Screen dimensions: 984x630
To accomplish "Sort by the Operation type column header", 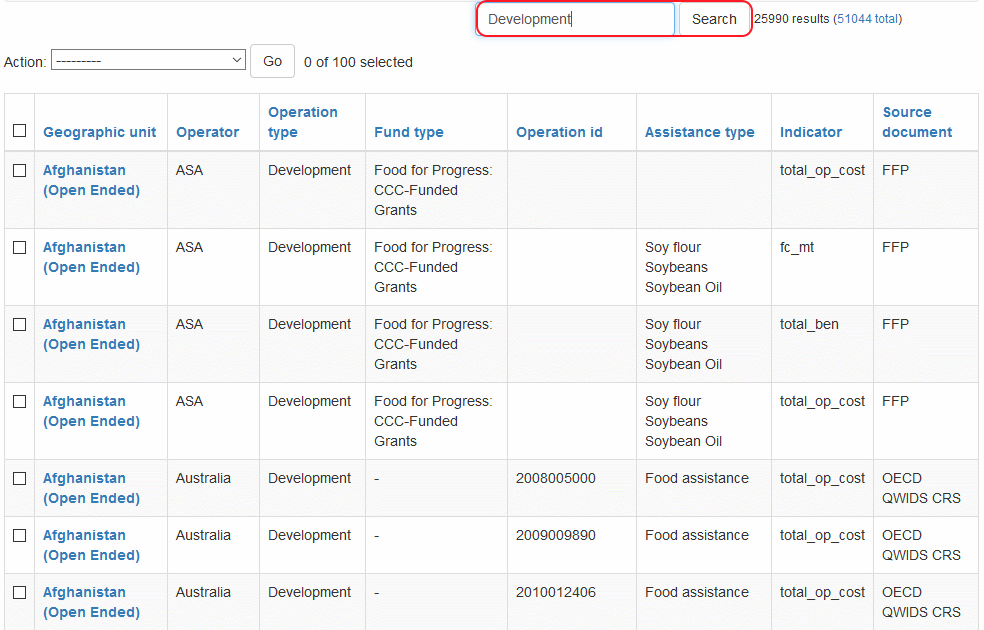I will point(303,122).
